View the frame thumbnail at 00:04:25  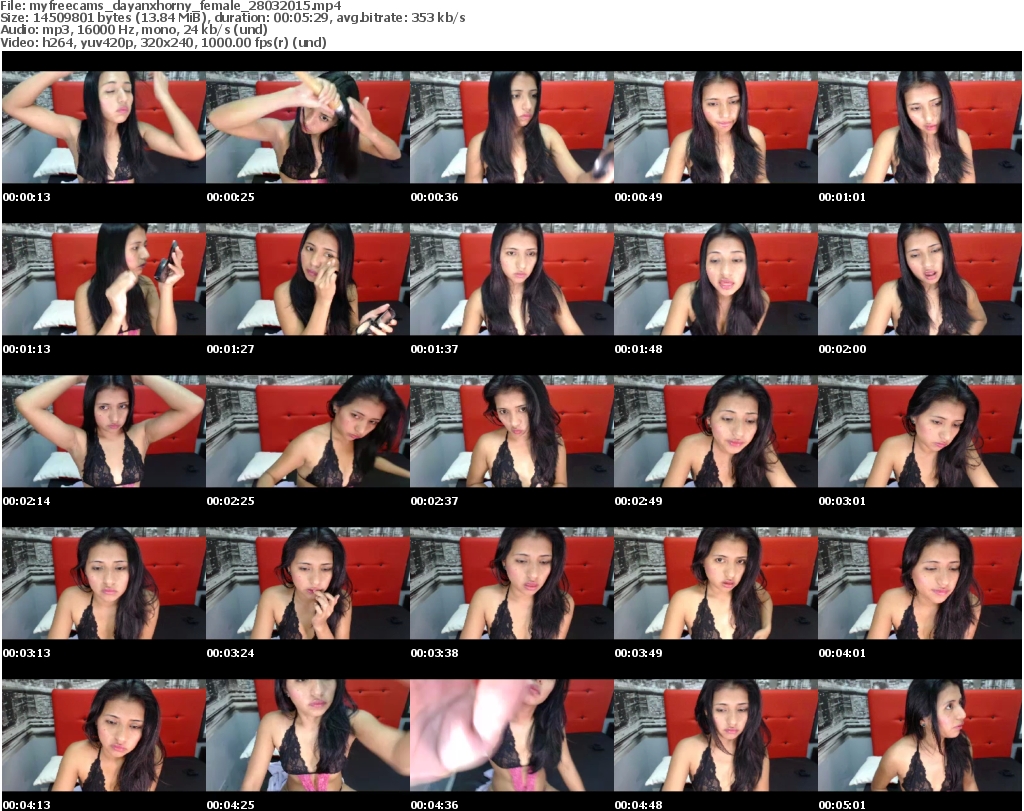(x=308, y=735)
